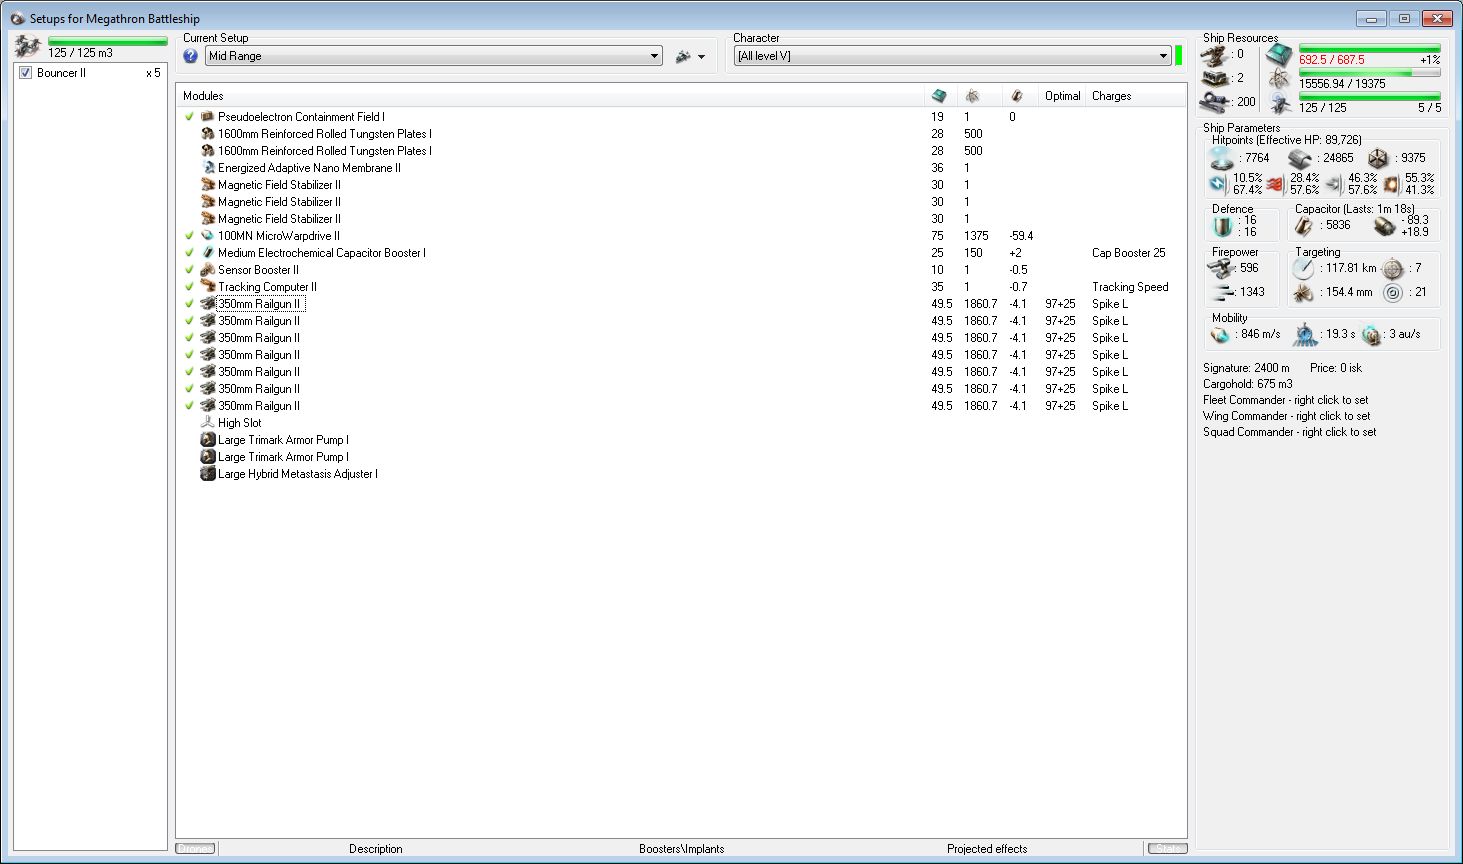
Task: Switch to the Boosters\Implants tab
Action: [x=682, y=849]
